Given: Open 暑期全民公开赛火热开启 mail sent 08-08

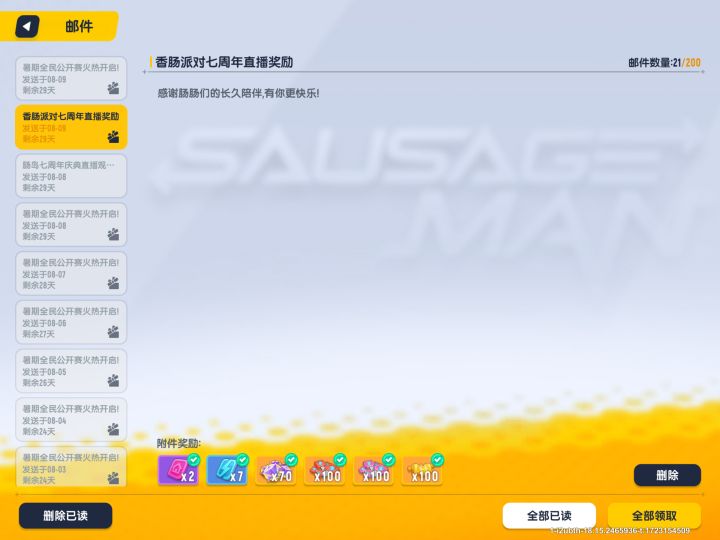Looking at the screenshot, I should [71, 225].
